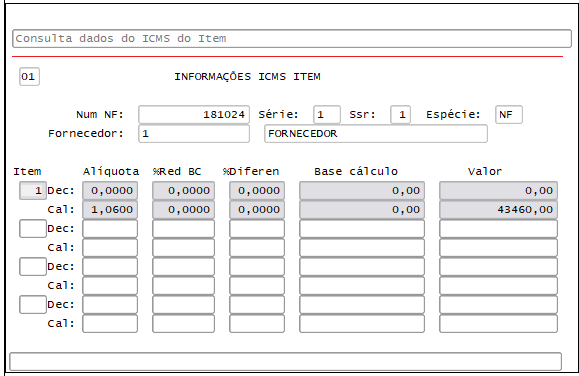Image resolution: width=579 pixels, height=376 pixels.
Task: Select item 1 Dec Base cálculo field
Action: coord(362,191)
